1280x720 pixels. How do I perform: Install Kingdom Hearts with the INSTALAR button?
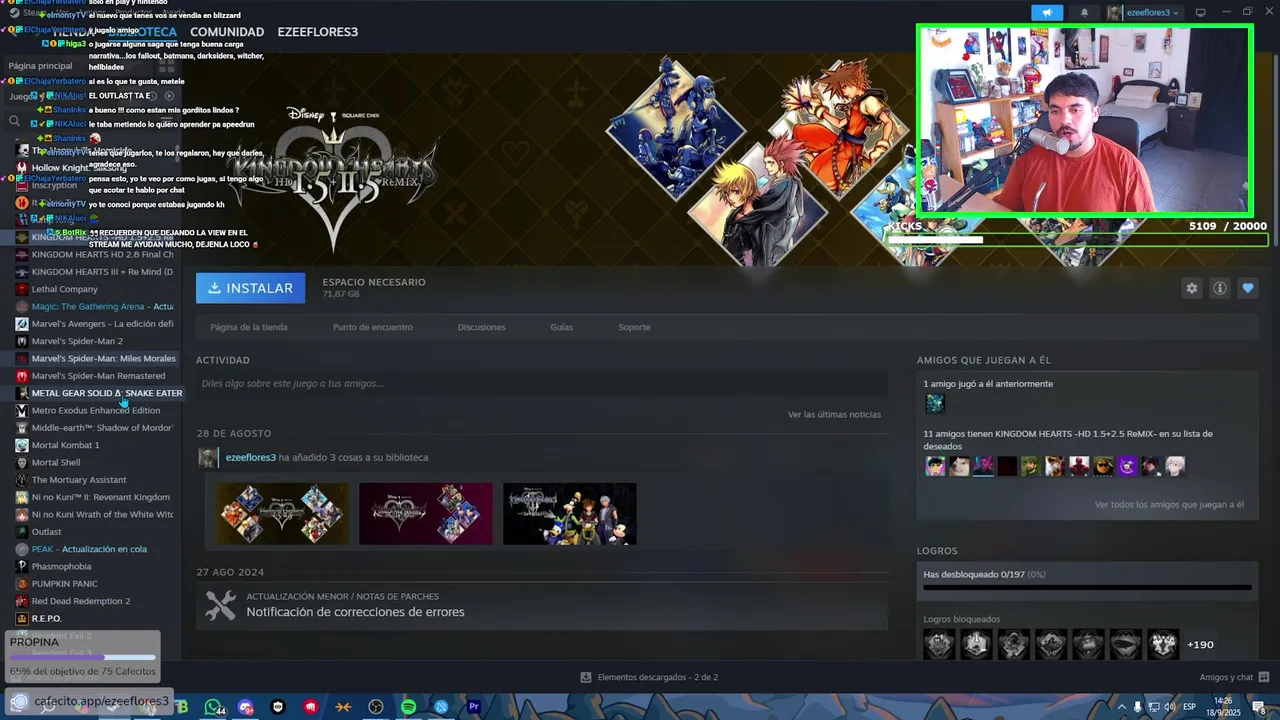[x=251, y=288]
